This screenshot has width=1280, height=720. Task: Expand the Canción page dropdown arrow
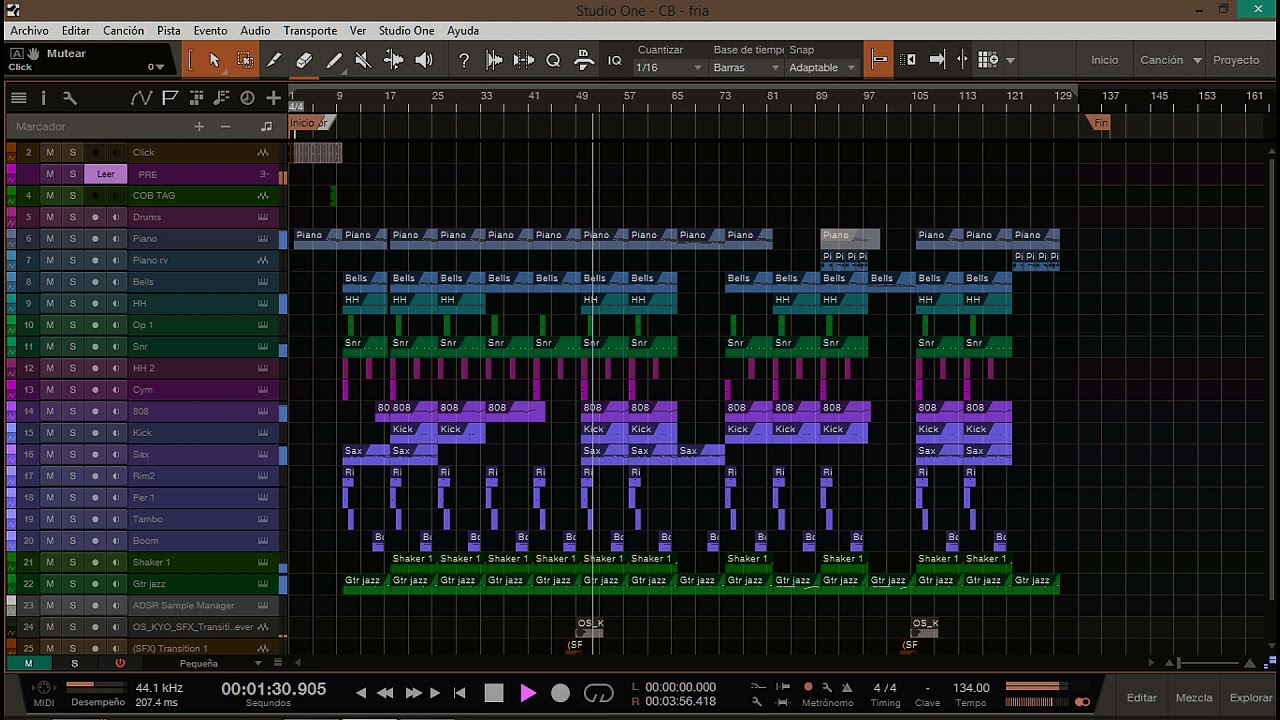1197,60
